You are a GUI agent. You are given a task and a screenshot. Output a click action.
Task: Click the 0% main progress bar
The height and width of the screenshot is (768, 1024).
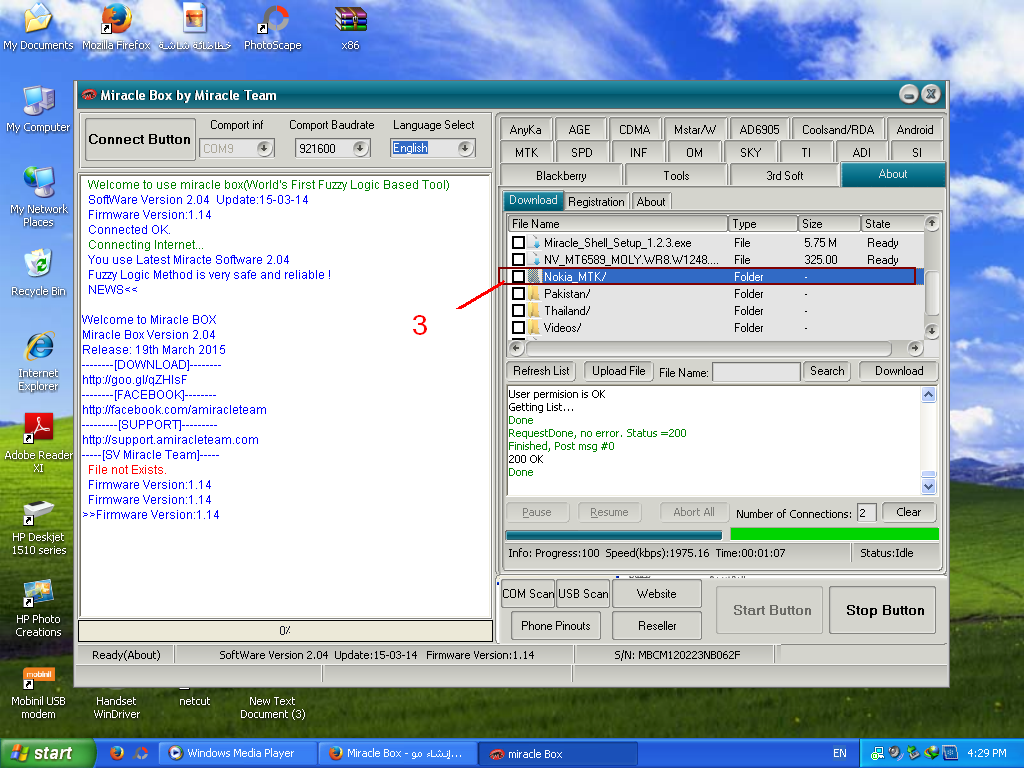[285, 630]
